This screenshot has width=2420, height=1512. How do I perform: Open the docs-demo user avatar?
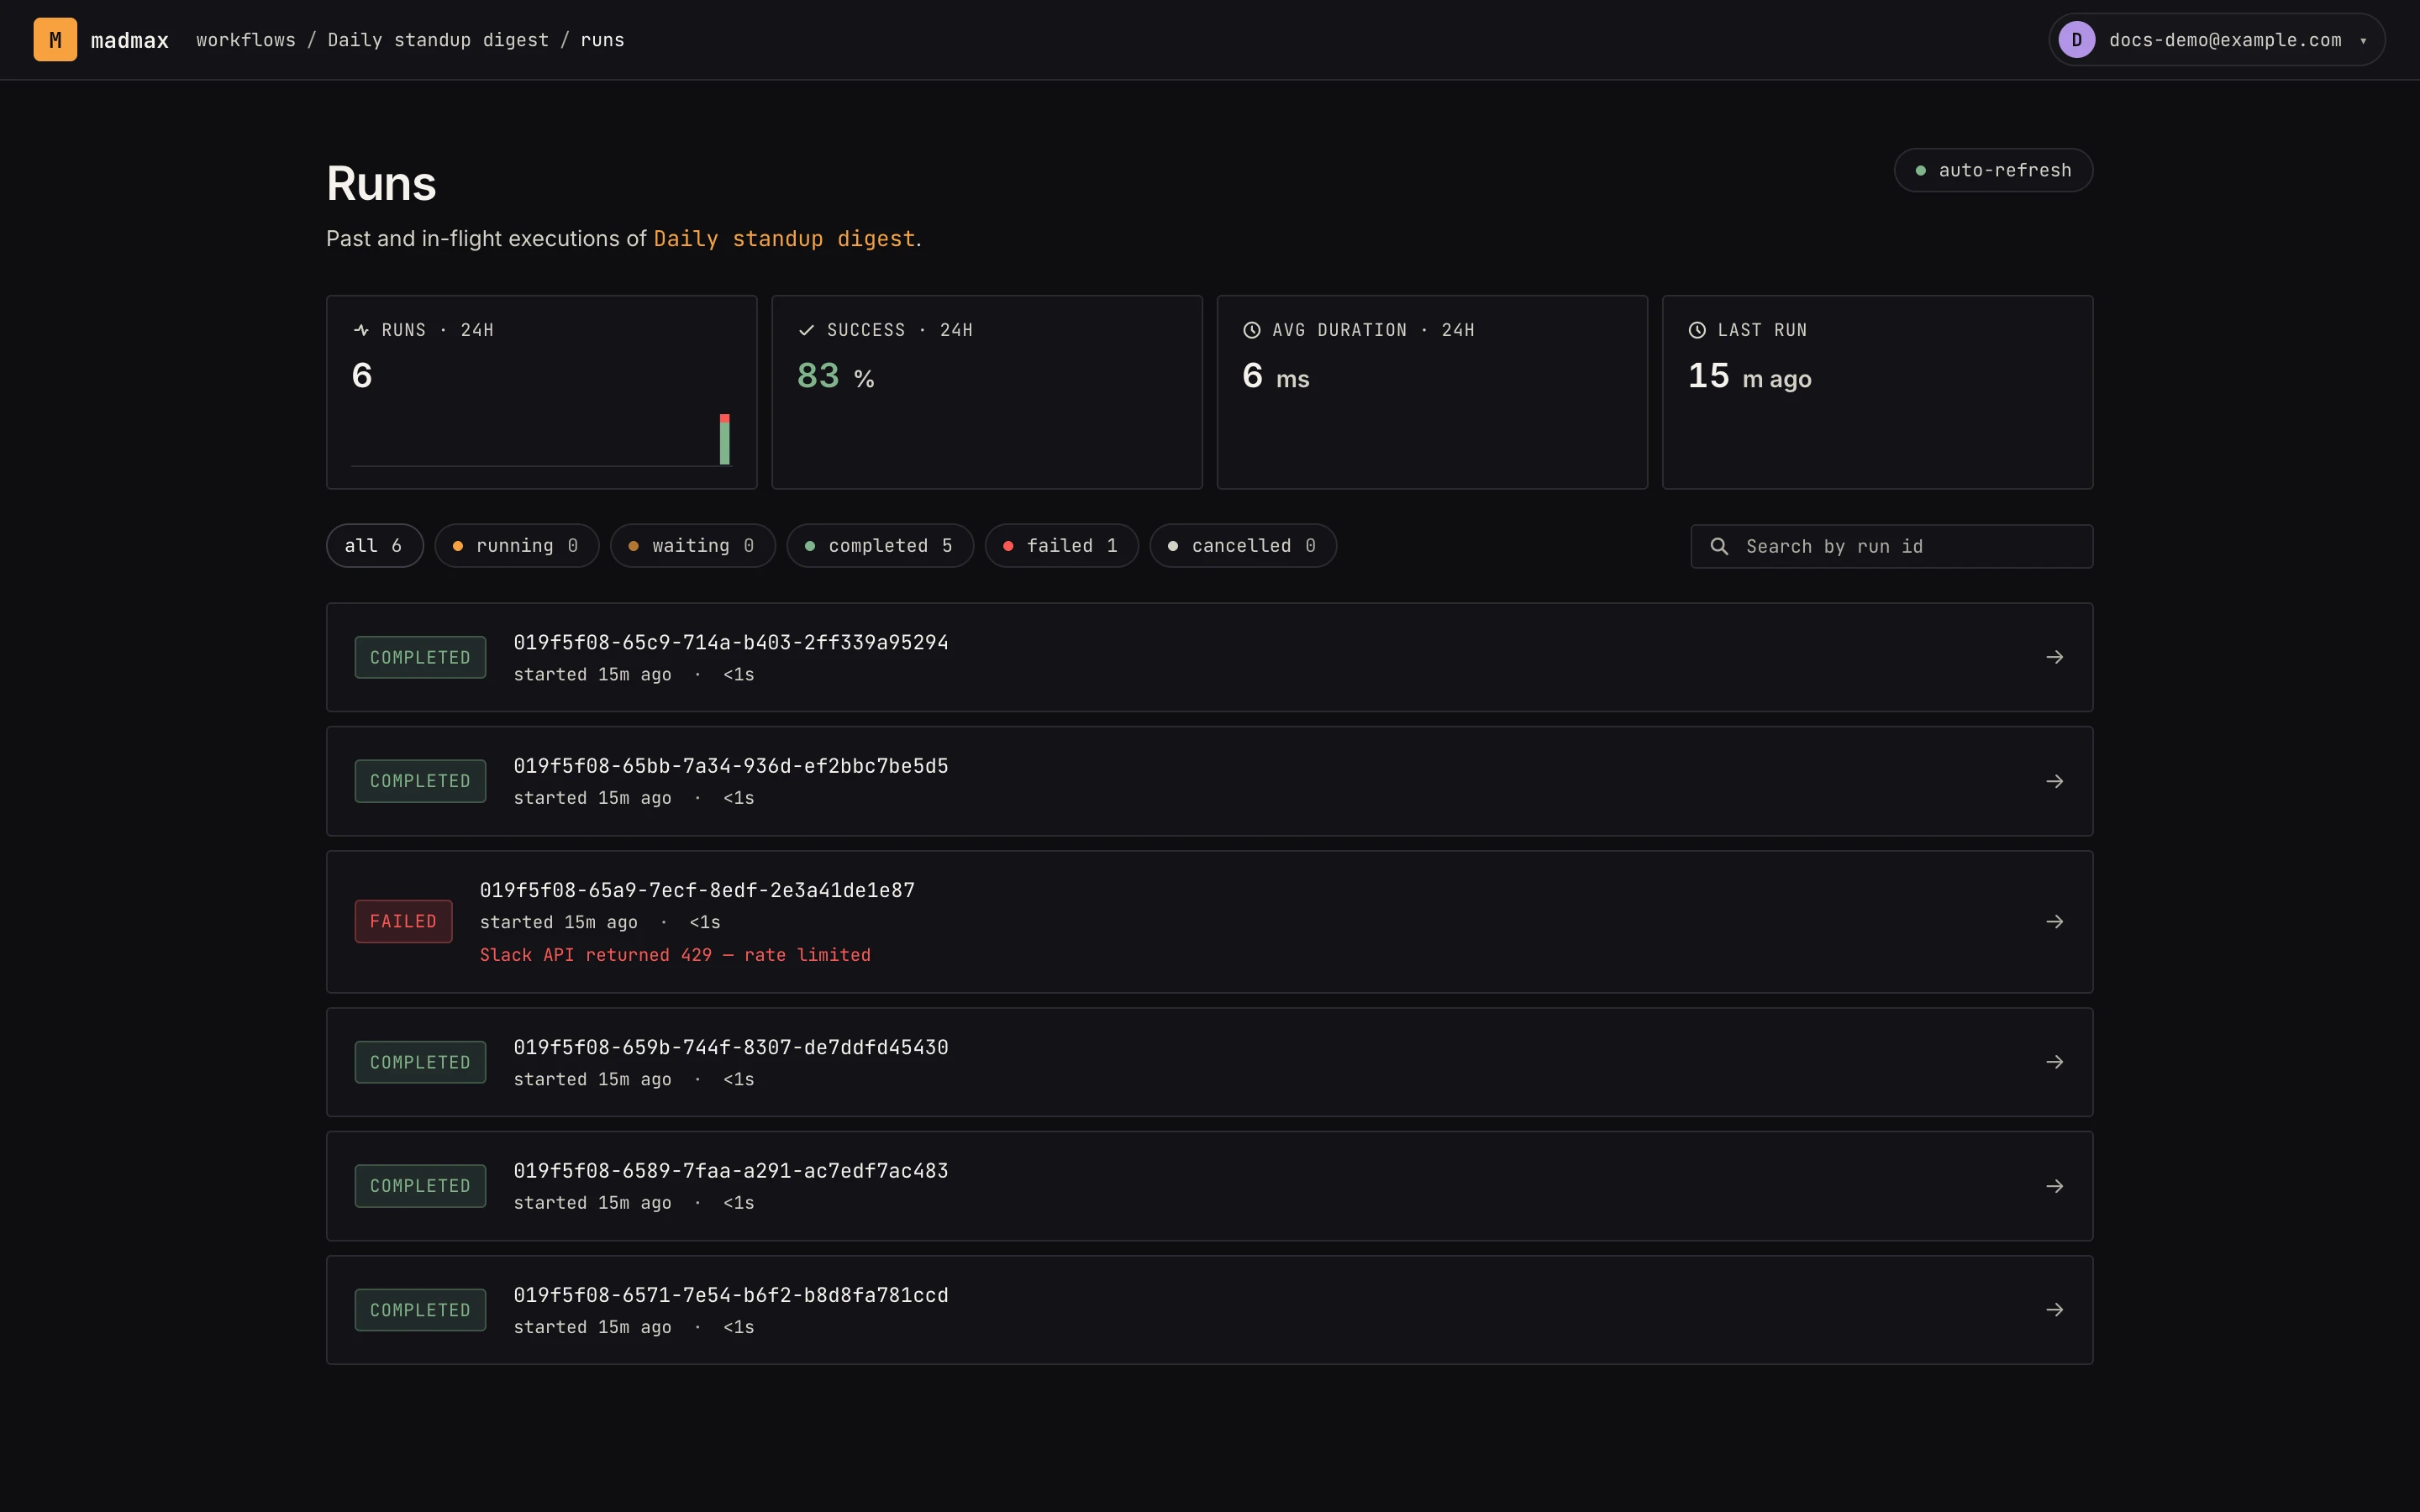pos(2076,40)
